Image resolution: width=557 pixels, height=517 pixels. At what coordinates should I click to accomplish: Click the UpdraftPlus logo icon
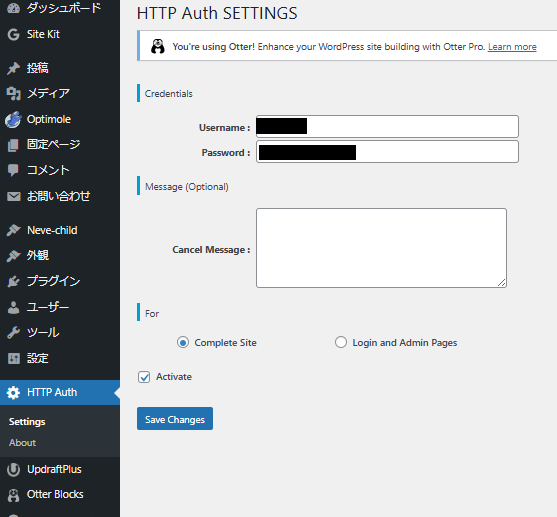13,469
